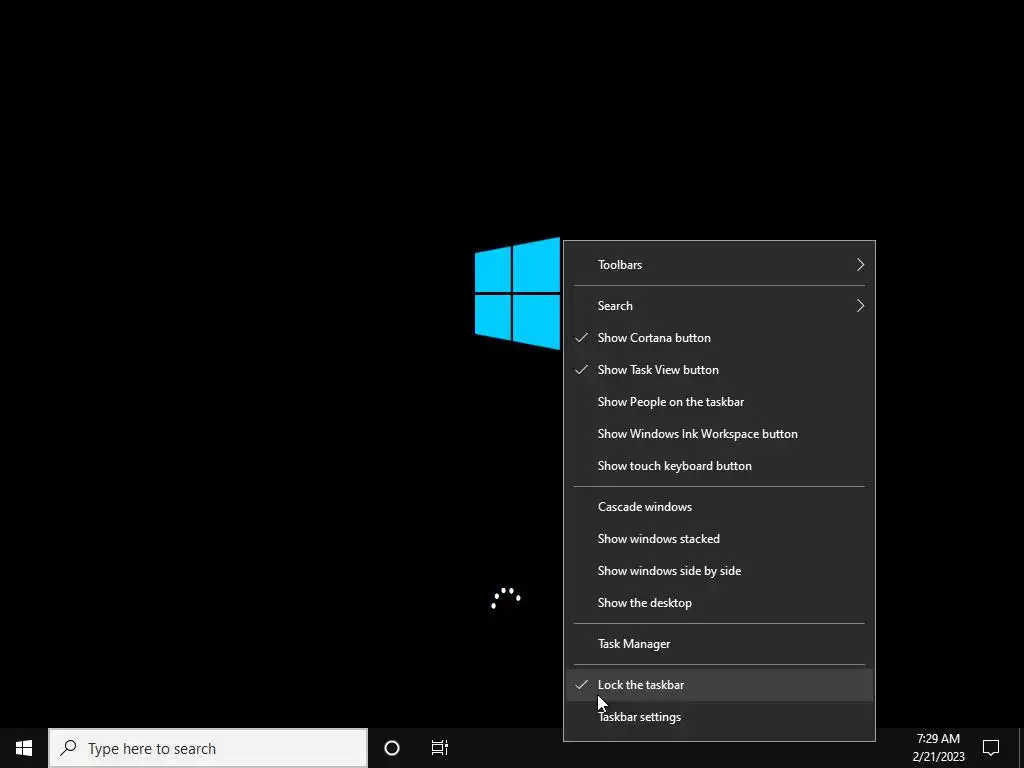Screen dimensions: 1024x768
Task: Open Taskbar settings
Action: [720, 717]
